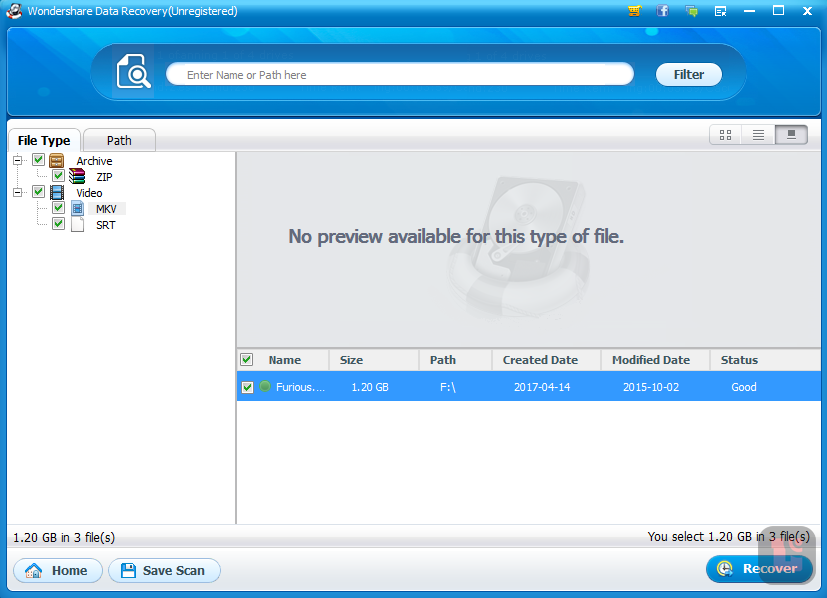Click the 'Good' status cell
Image resolution: width=827 pixels, height=598 pixels.
[x=744, y=387]
